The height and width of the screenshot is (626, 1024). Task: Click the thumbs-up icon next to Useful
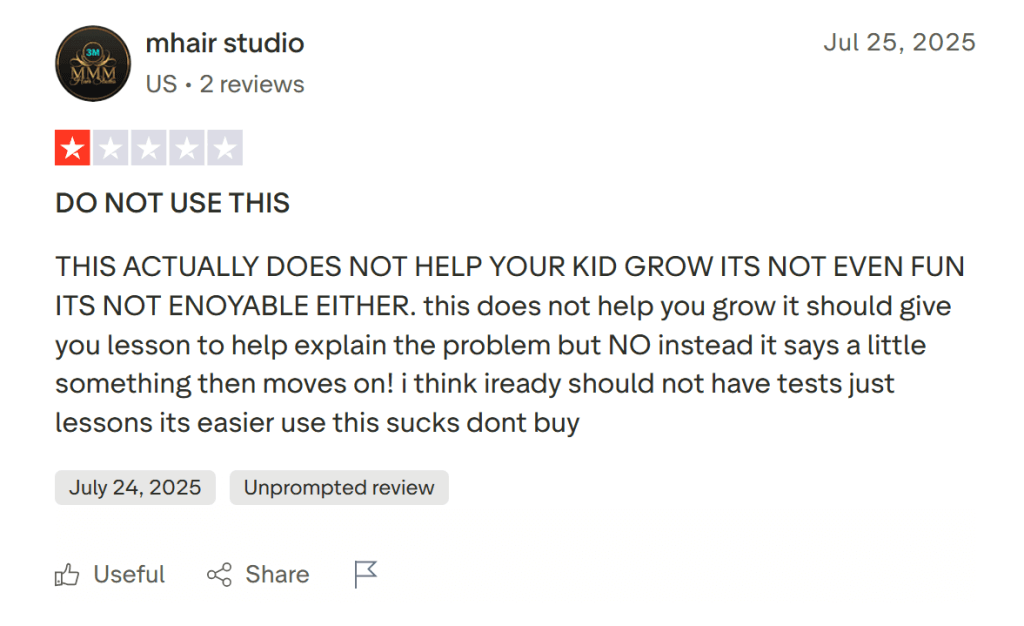coord(68,574)
